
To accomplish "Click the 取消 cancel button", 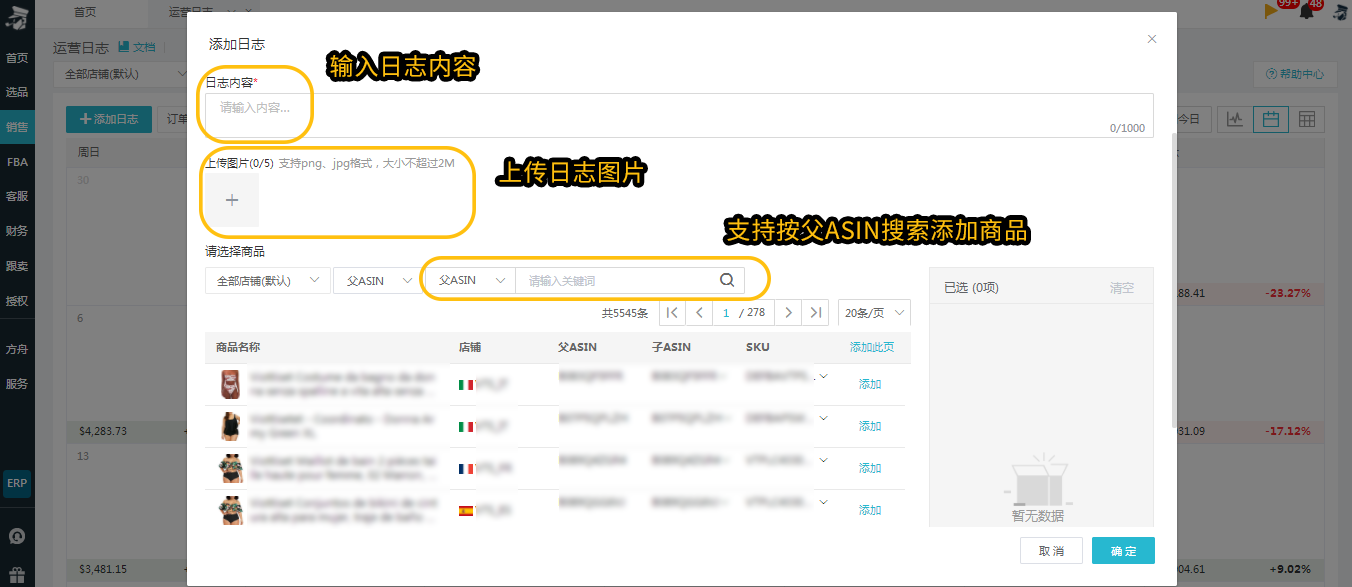I will (1051, 551).
